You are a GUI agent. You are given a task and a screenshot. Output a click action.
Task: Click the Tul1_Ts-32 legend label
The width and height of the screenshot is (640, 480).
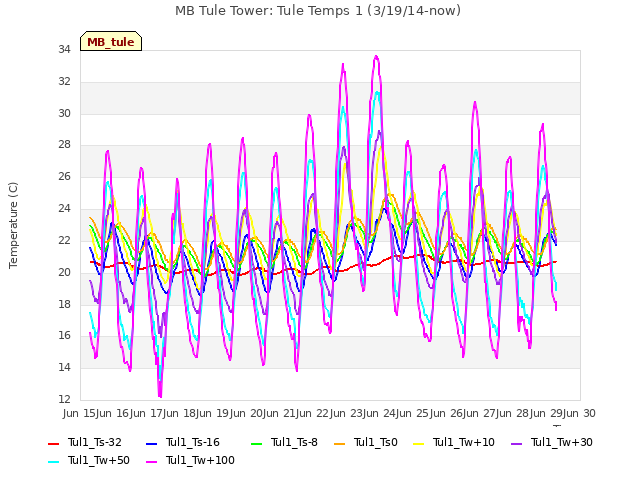[95, 442]
